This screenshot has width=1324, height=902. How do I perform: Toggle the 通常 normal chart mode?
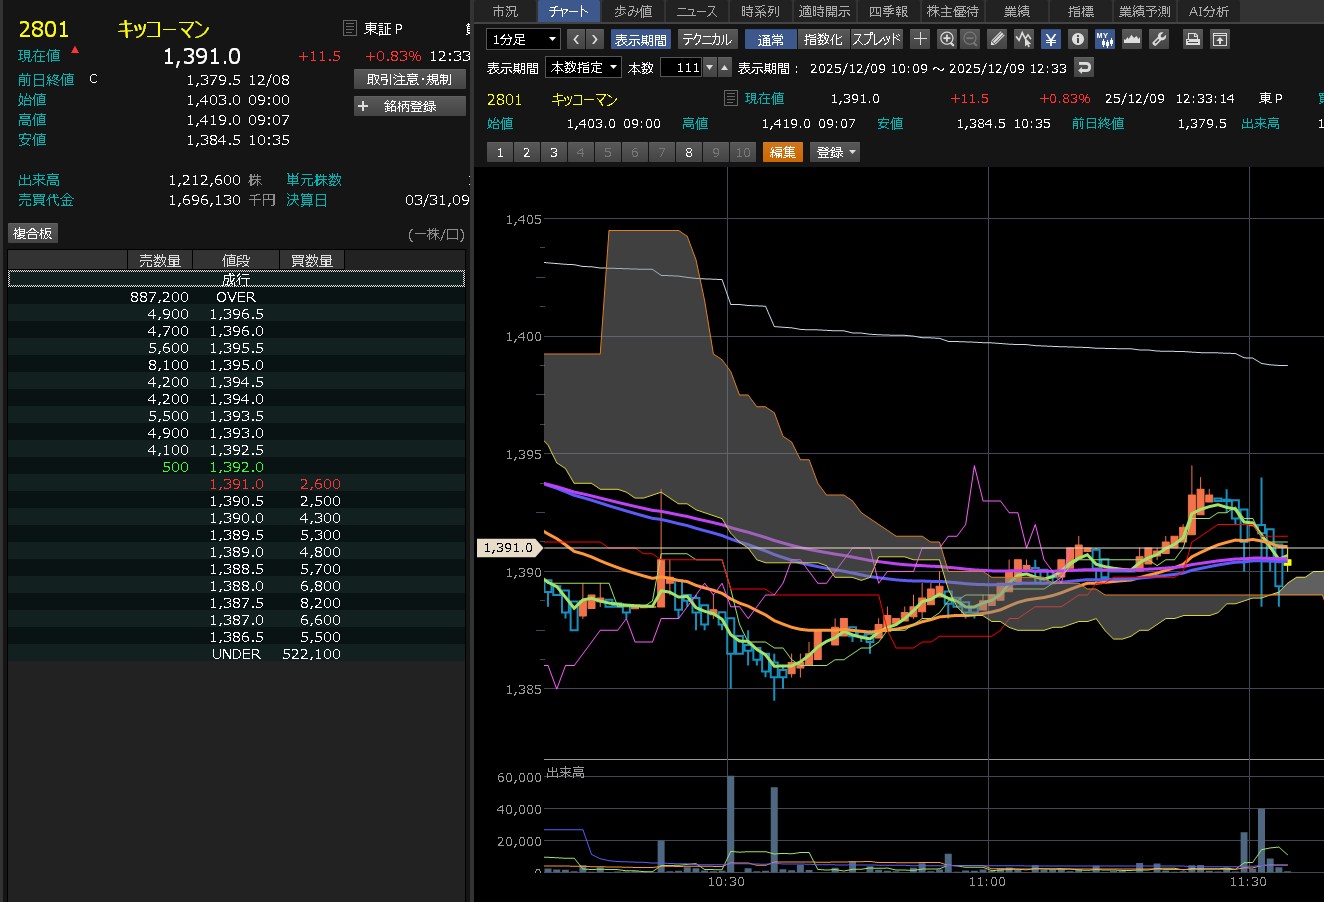(x=770, y=39)
